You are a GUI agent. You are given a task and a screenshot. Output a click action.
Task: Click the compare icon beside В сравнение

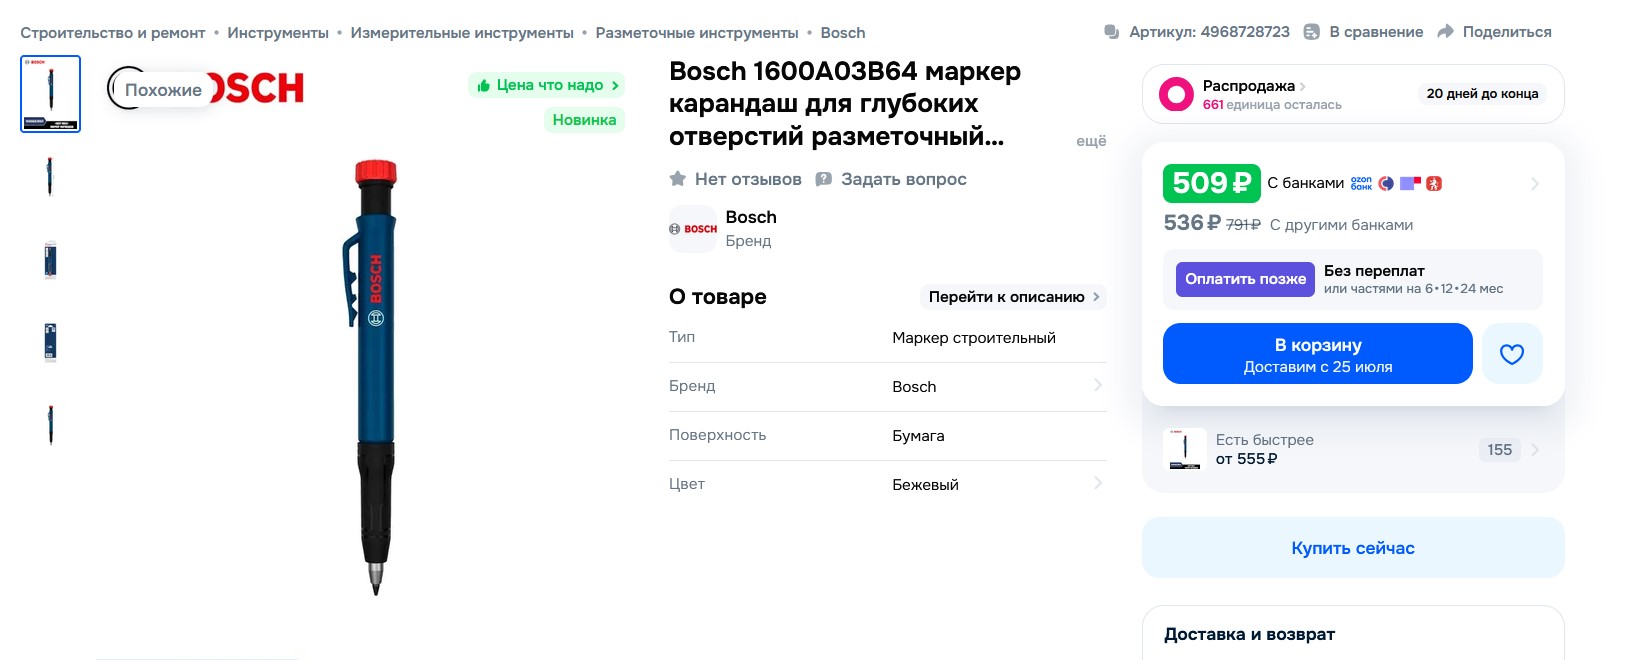coord(1312,32)
